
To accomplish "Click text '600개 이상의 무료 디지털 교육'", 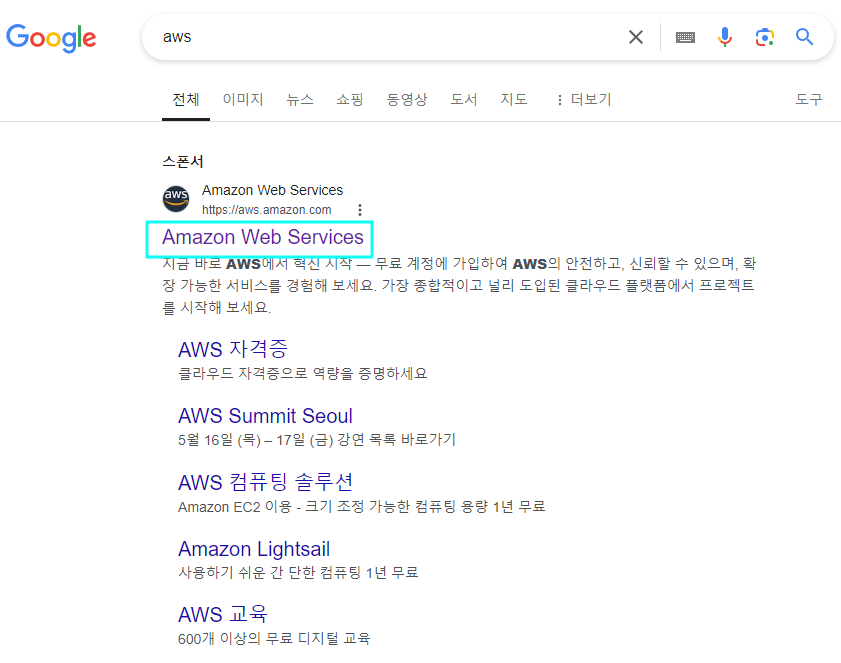I will tap(274, 639).
